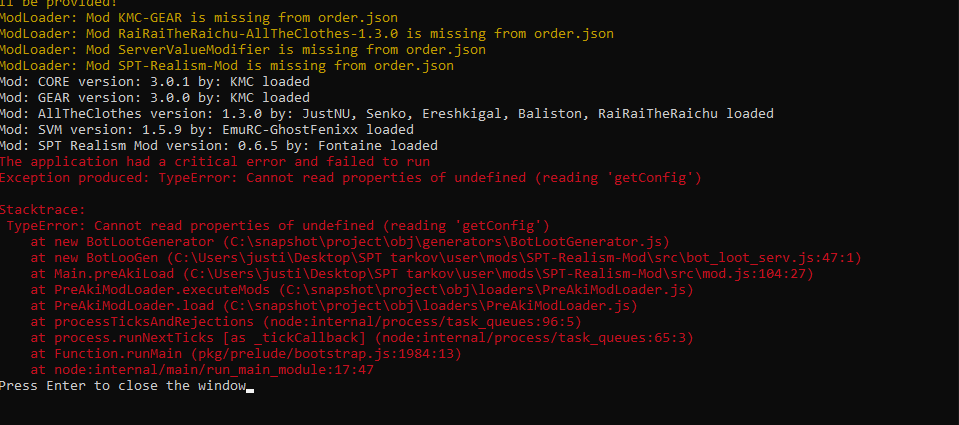Click the 'Exception produced: TypeError' line

pos(350,178)
